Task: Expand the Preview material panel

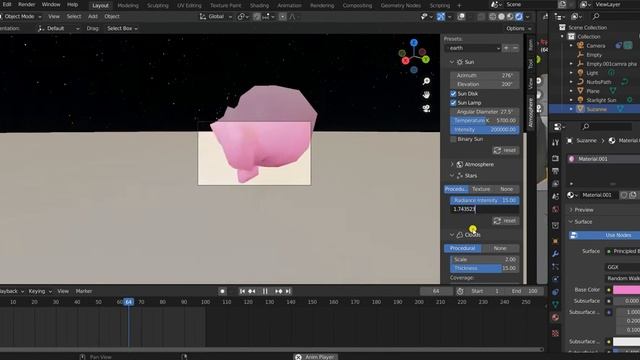Action: [584, 210]
